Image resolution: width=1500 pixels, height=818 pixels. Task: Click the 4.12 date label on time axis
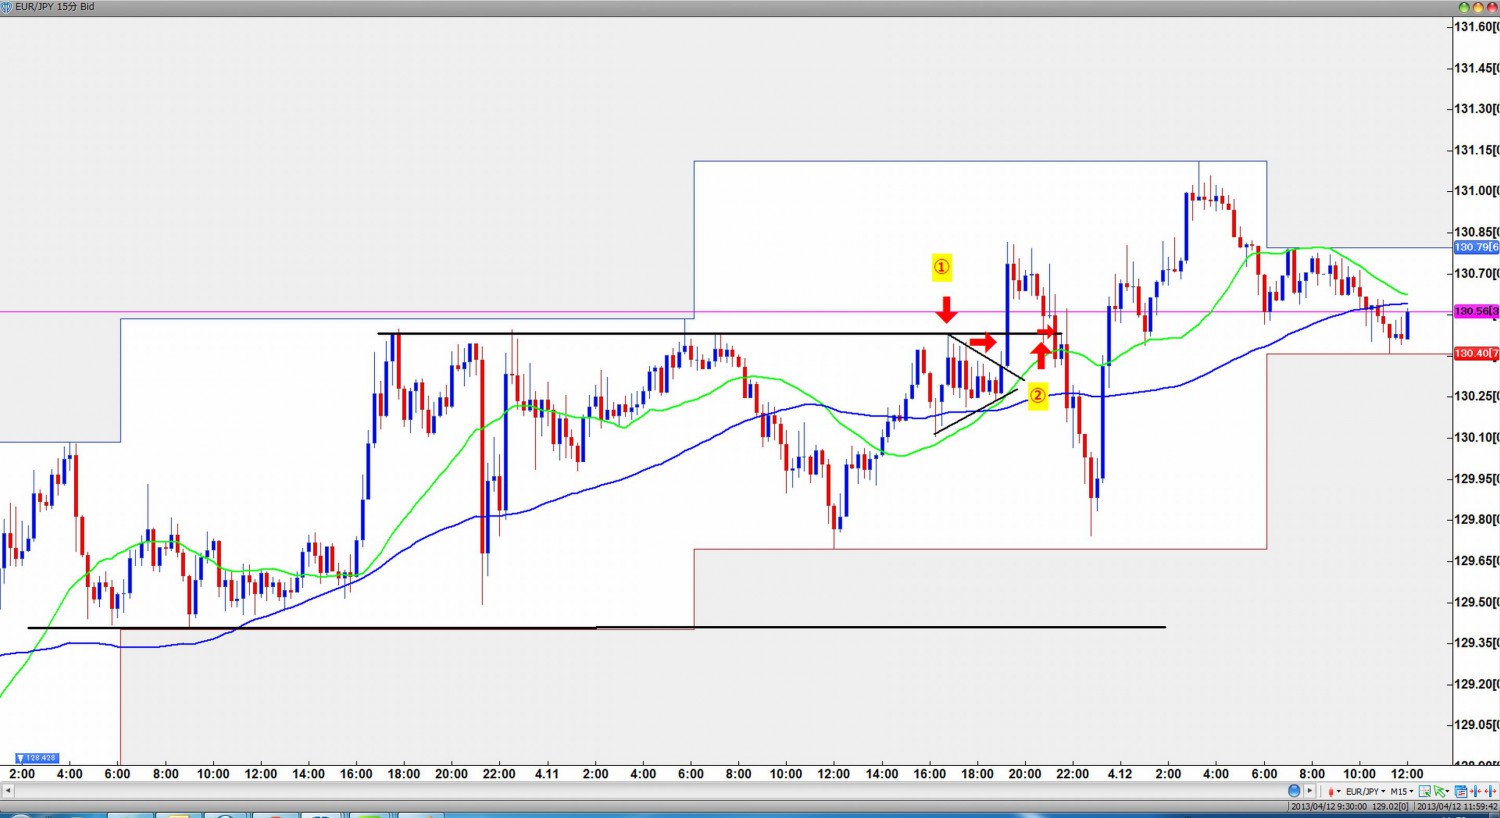[1120, 774]
